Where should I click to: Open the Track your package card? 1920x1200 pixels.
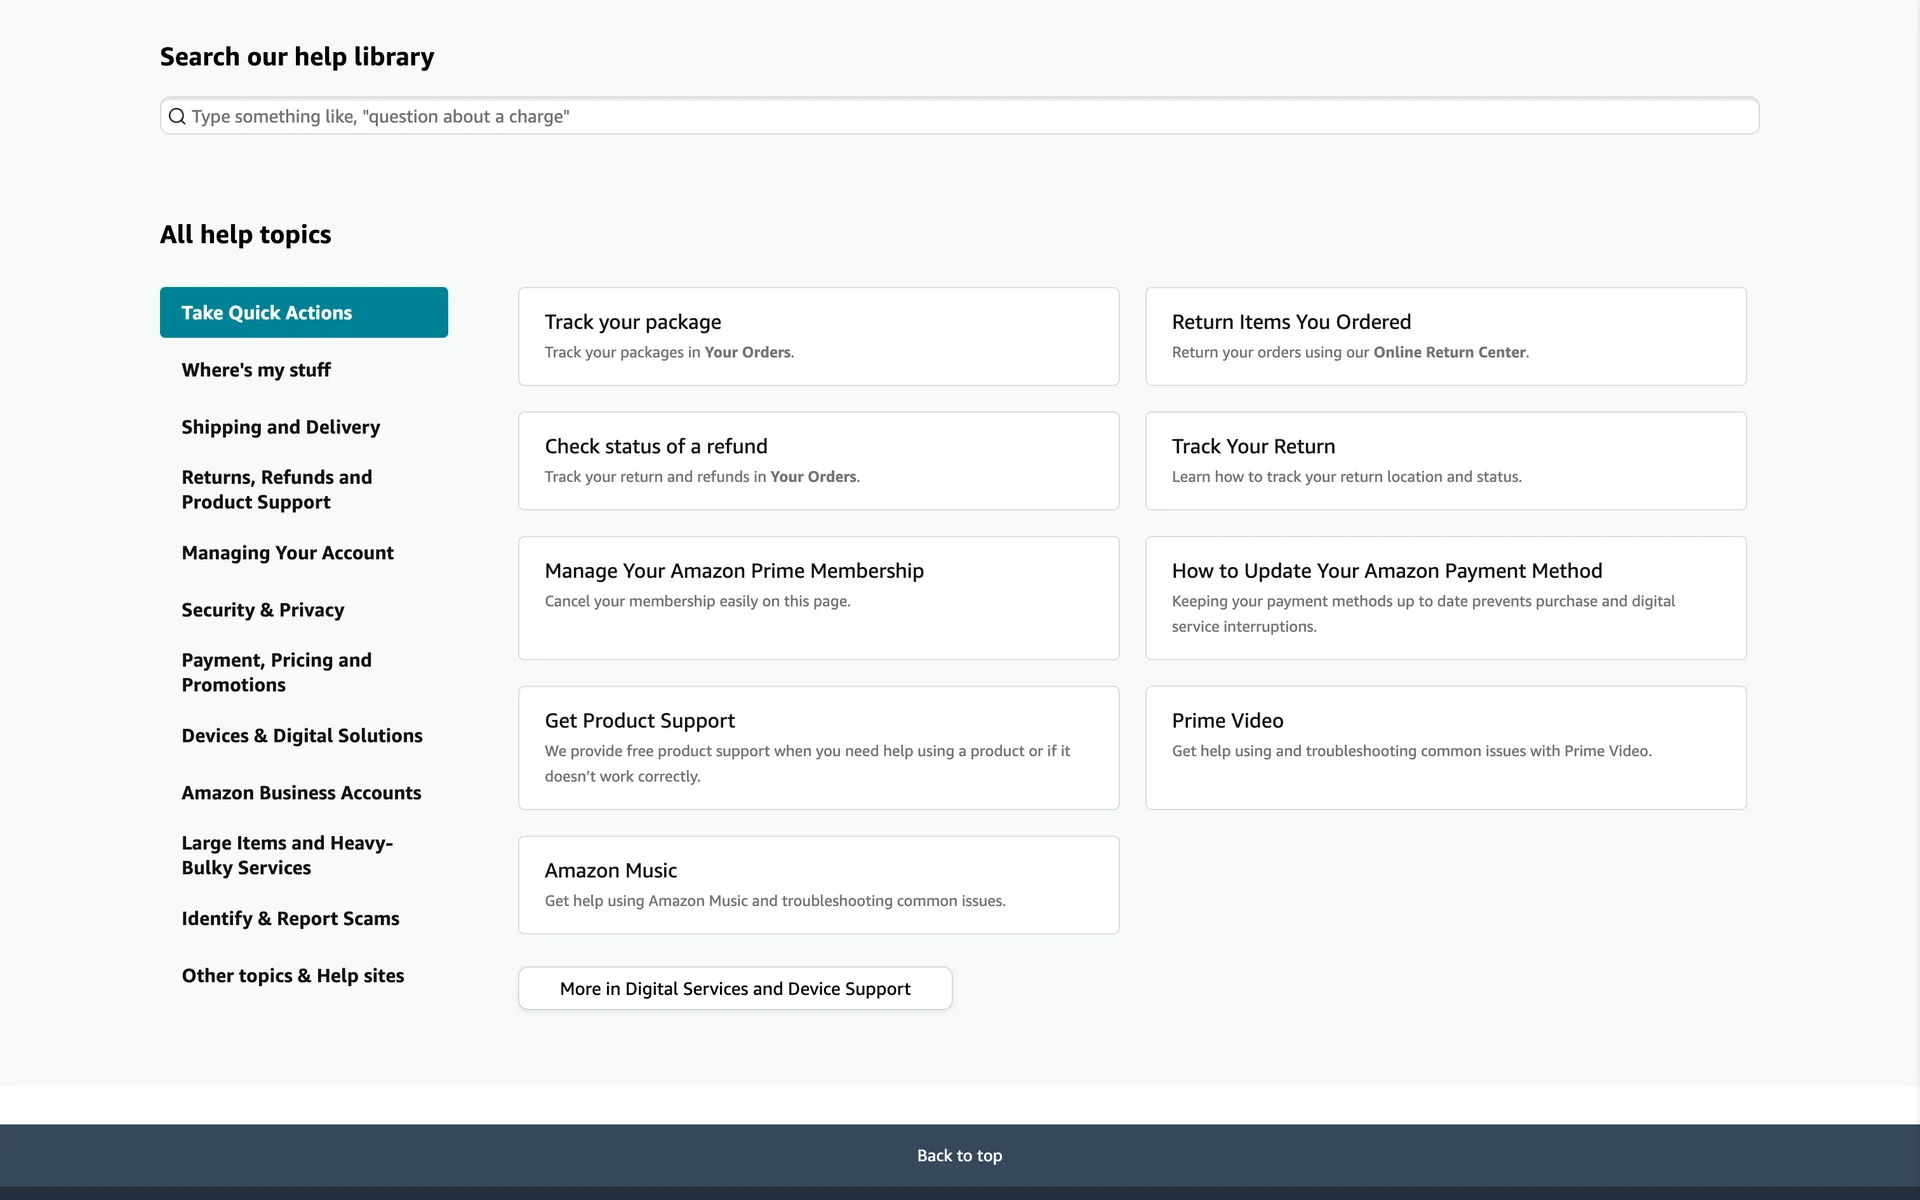(817, 336)
